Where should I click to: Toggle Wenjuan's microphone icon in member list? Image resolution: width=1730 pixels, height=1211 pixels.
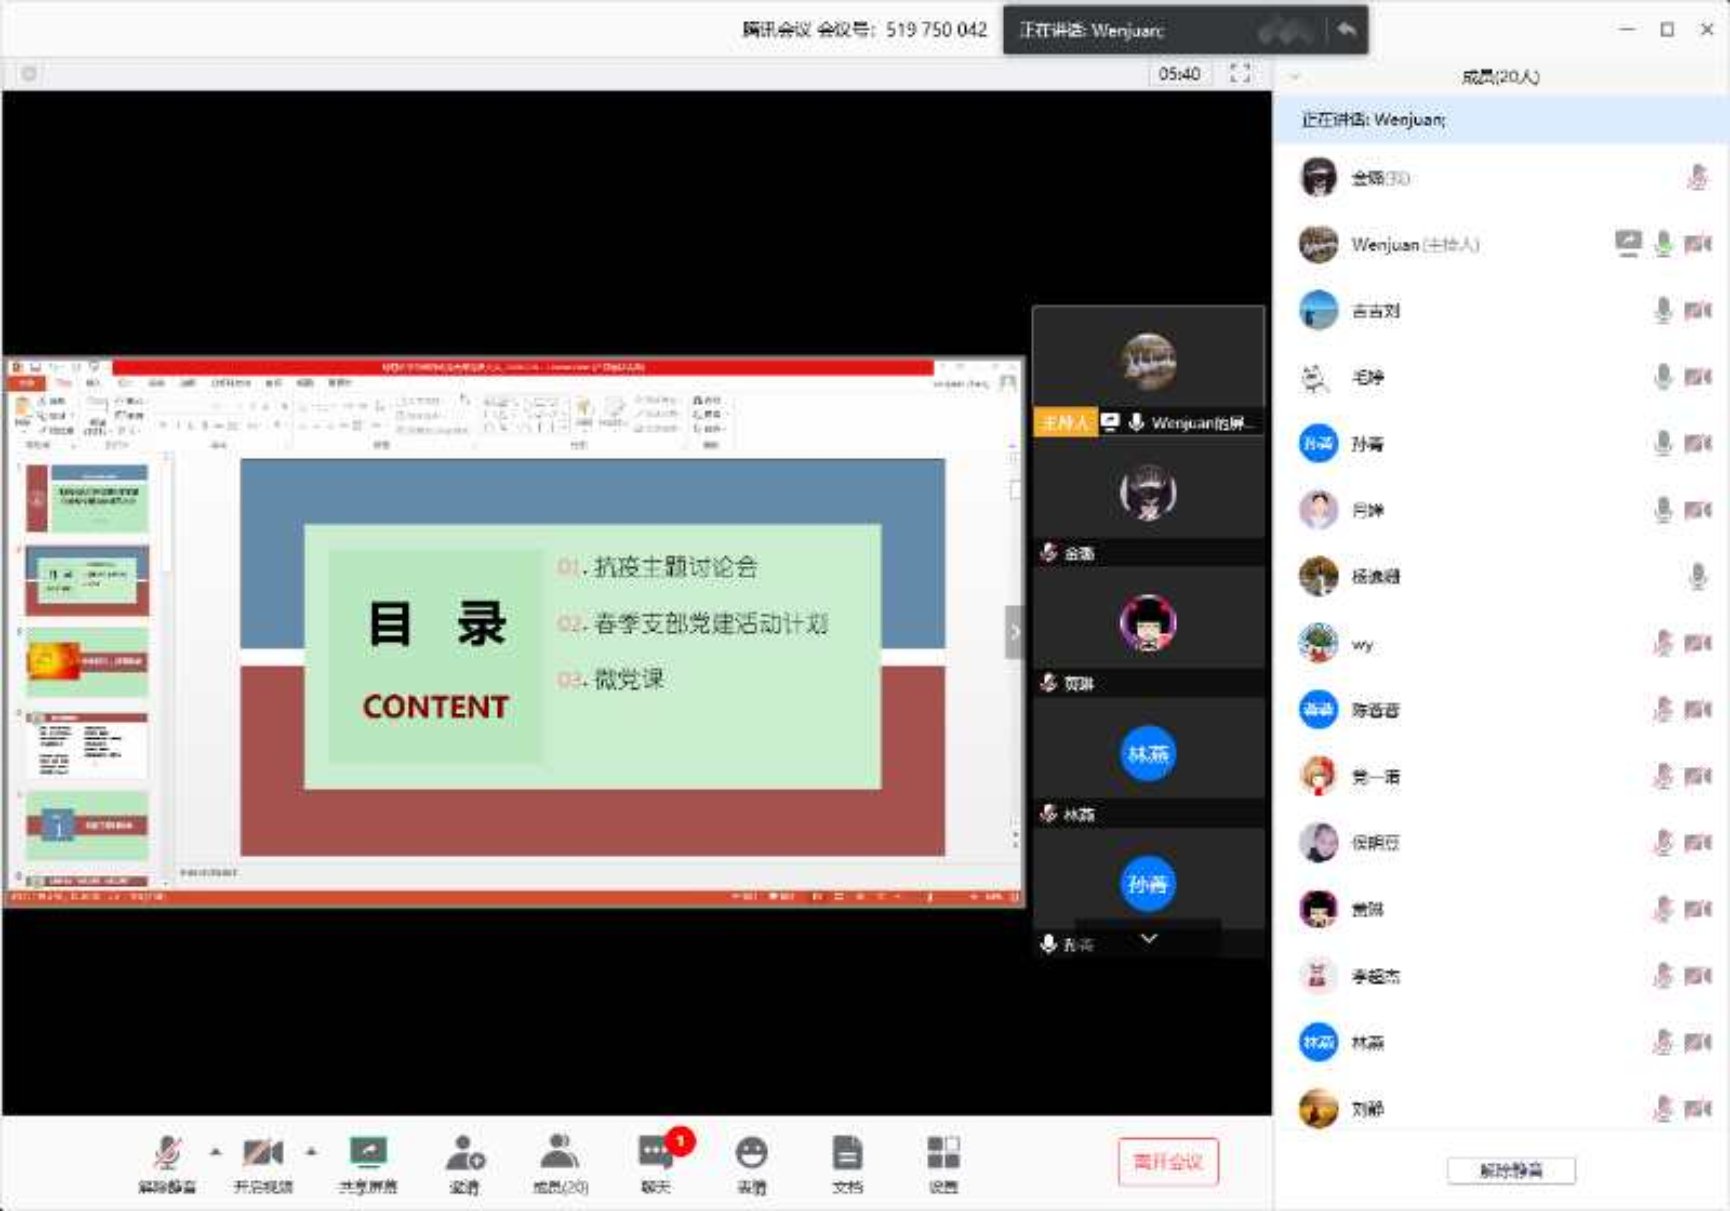pos(1662,244)
